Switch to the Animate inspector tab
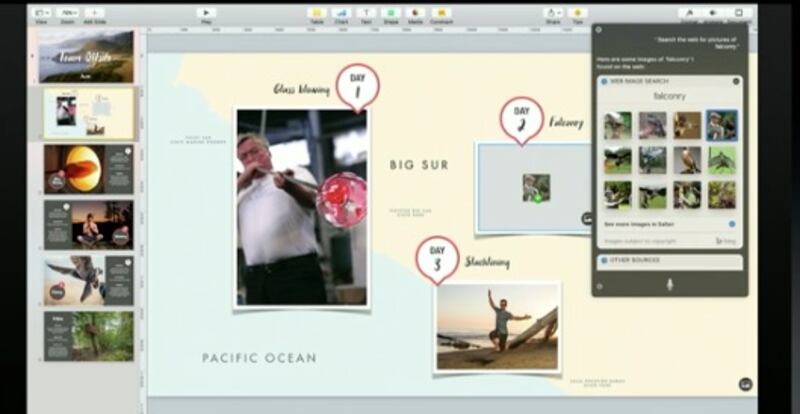Image resolution: width=800 pixels, height=414 pixels. point(714,13)
